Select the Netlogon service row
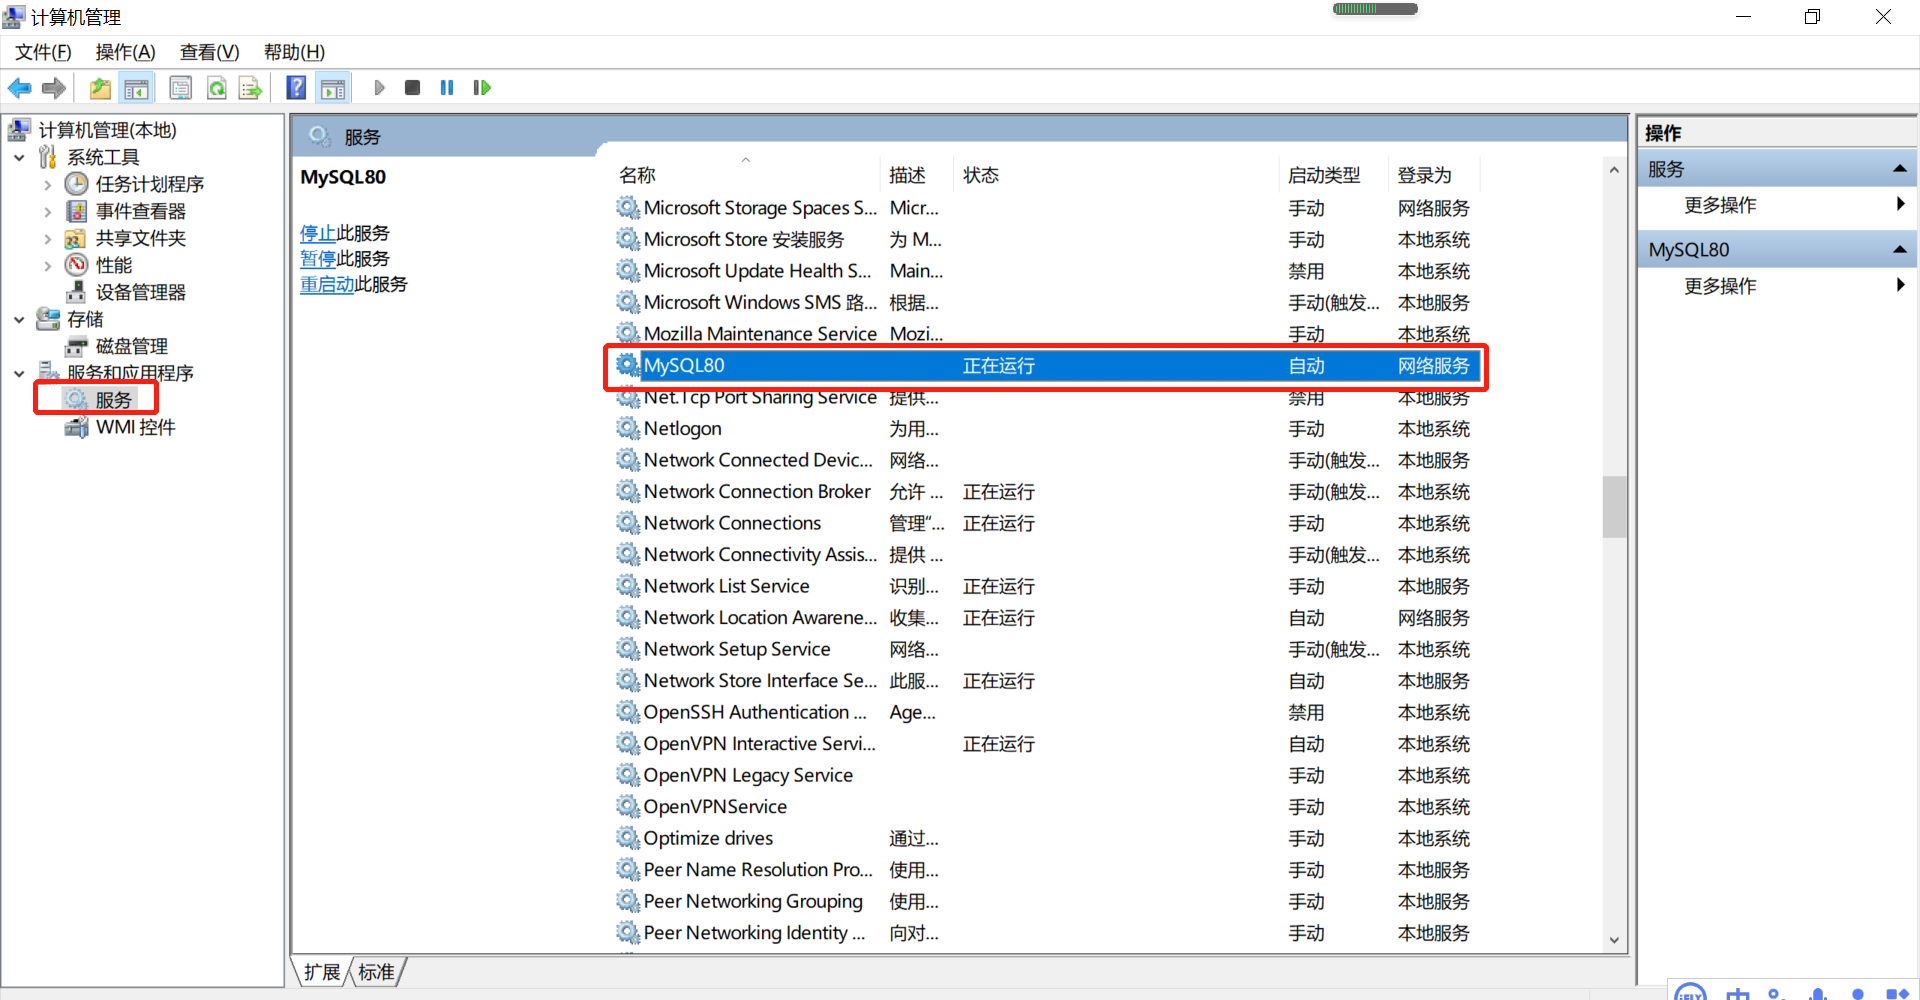The height and width of the screenshot is (1000, 1920). pyautogui.click(x=1046, y=429)
